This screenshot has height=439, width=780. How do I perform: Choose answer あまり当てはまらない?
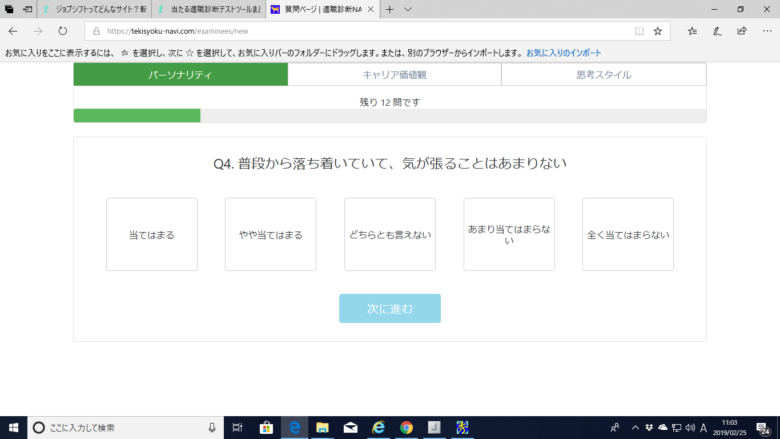509,234
